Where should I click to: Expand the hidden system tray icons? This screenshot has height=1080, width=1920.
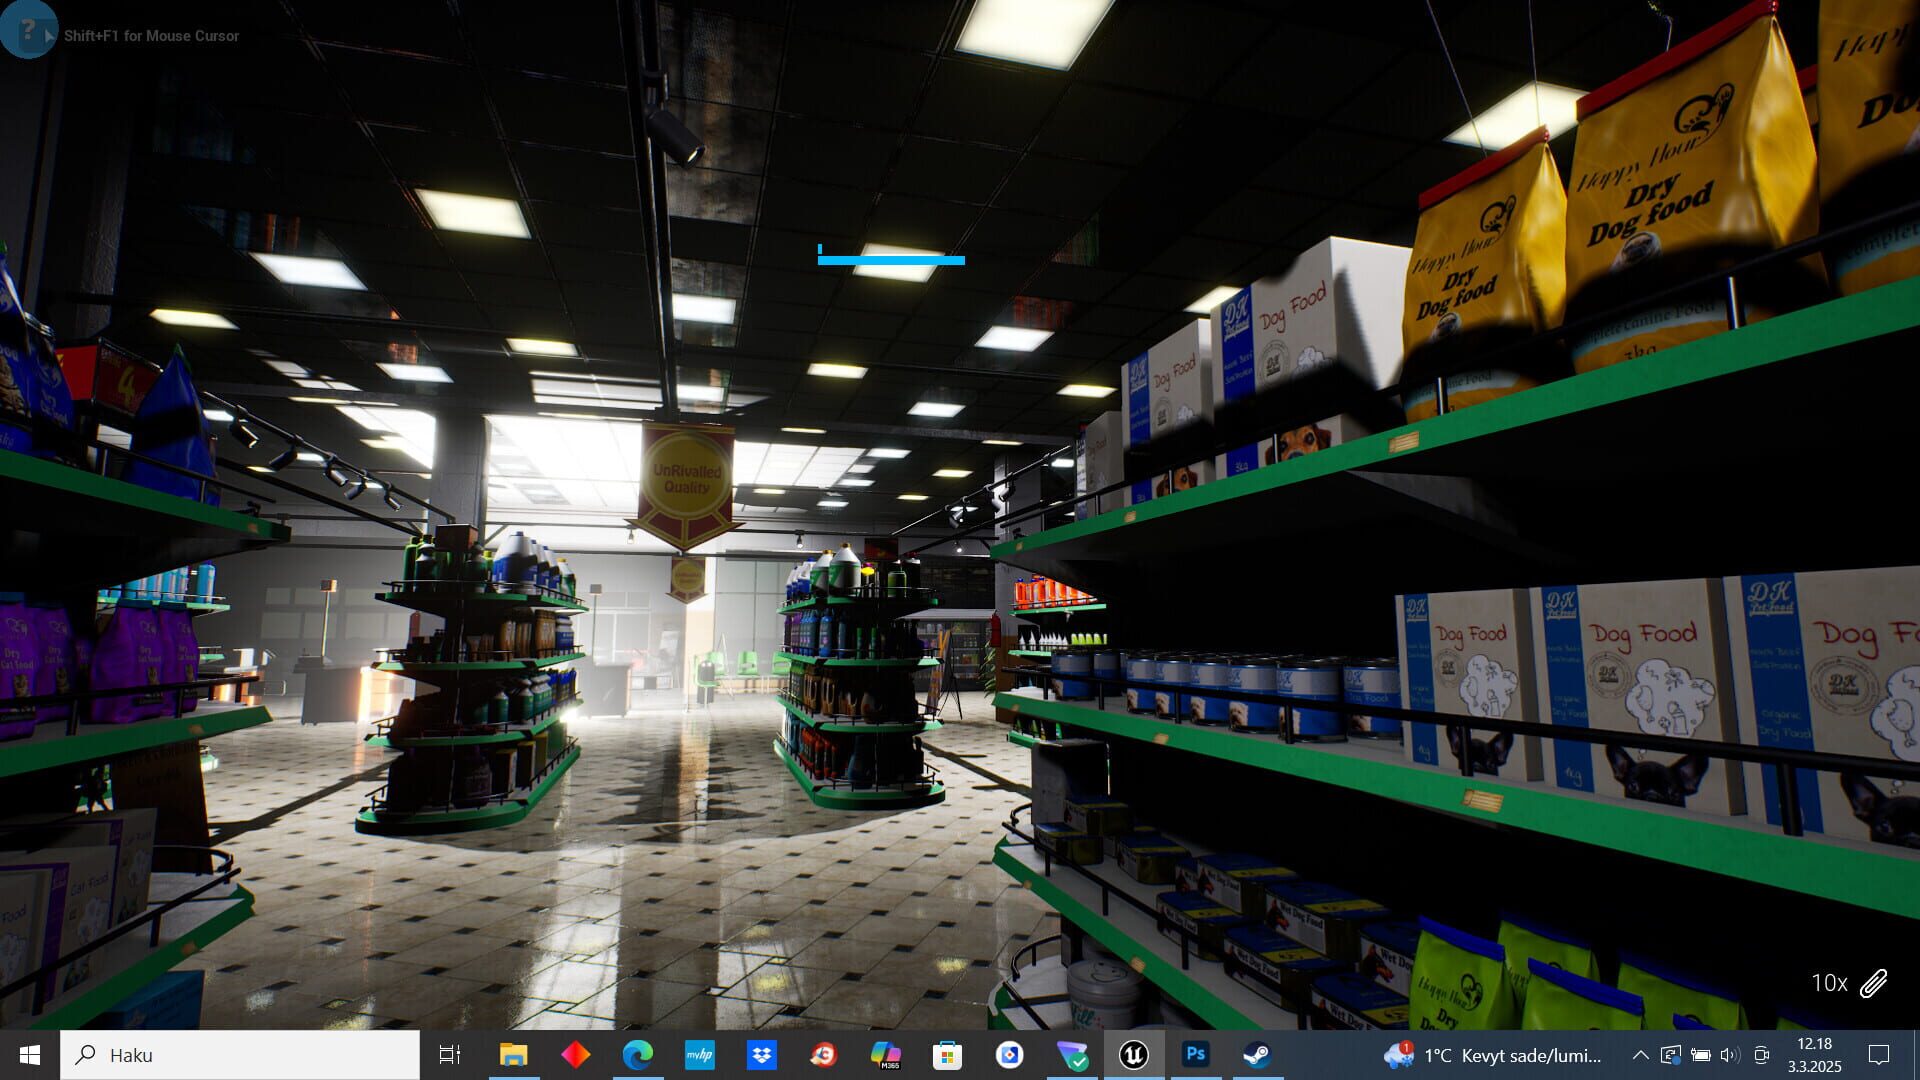click(x=1641, y=1055)
